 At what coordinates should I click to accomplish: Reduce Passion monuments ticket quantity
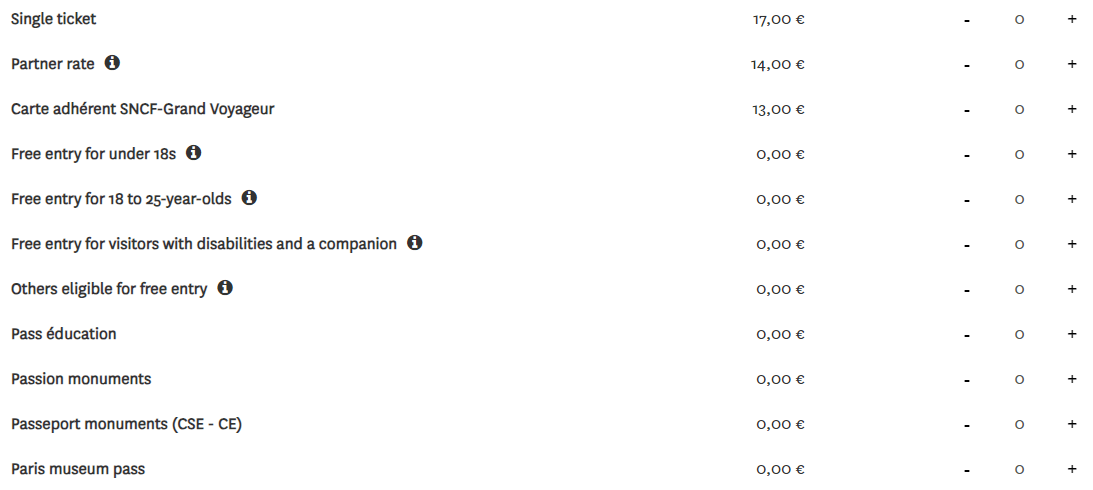click(x=967, y=381)
